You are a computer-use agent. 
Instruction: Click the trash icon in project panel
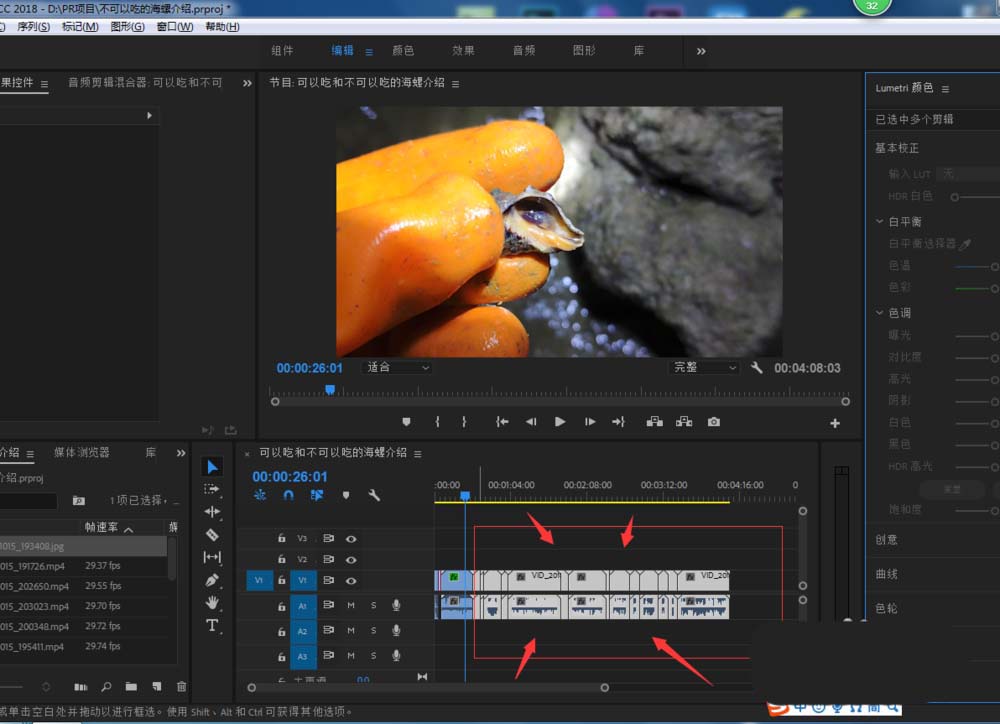(181, 687)
